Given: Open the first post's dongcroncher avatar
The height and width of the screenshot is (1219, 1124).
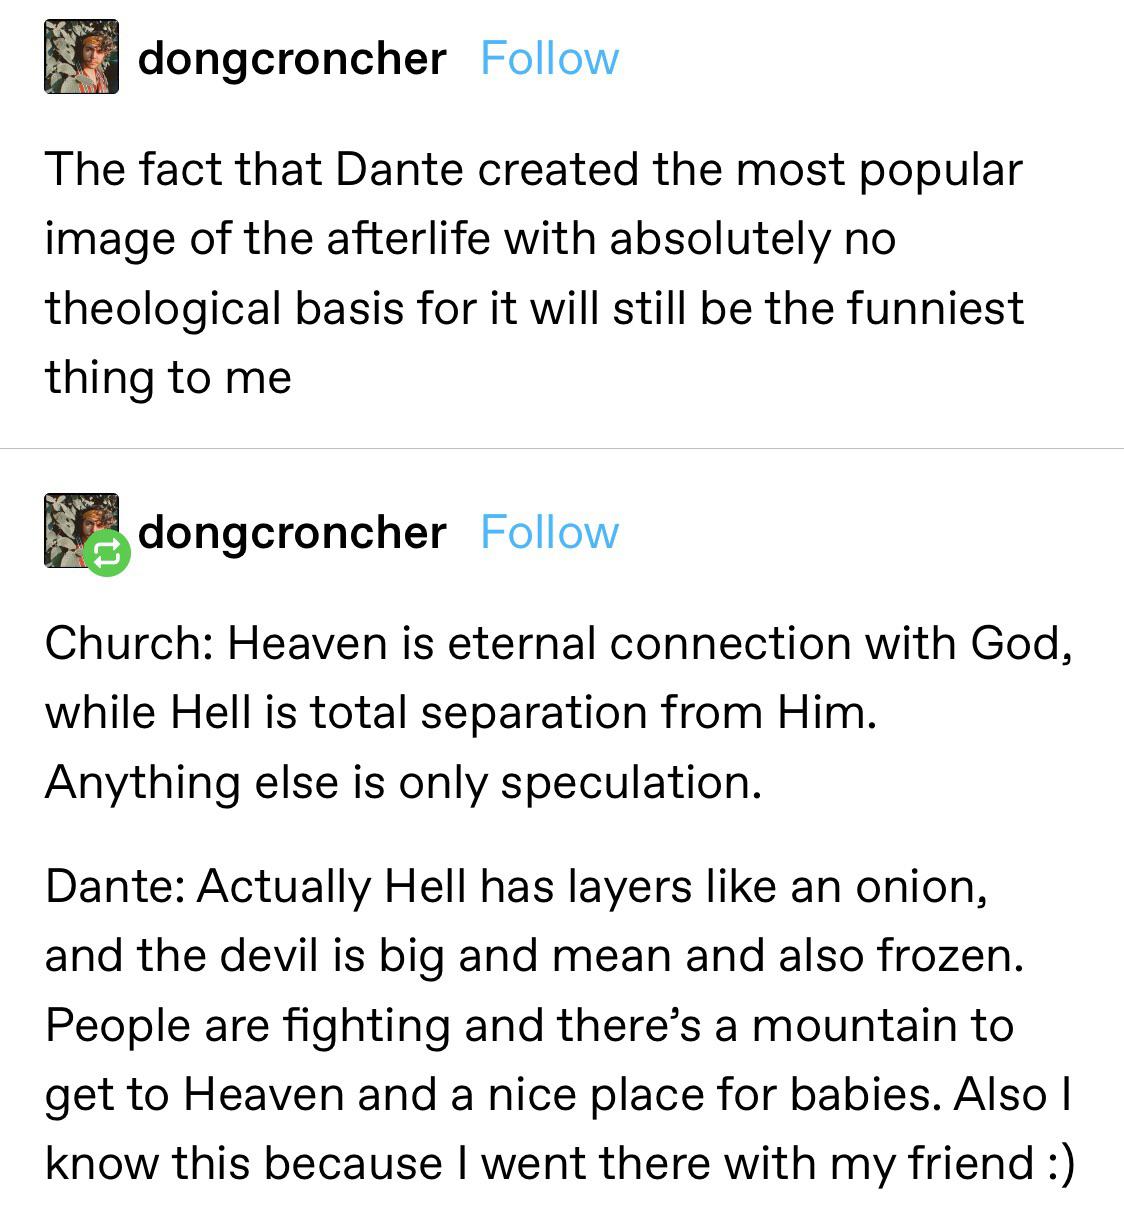Looking at the screenshot, I should pyautogui.click(x=81, y=57).
